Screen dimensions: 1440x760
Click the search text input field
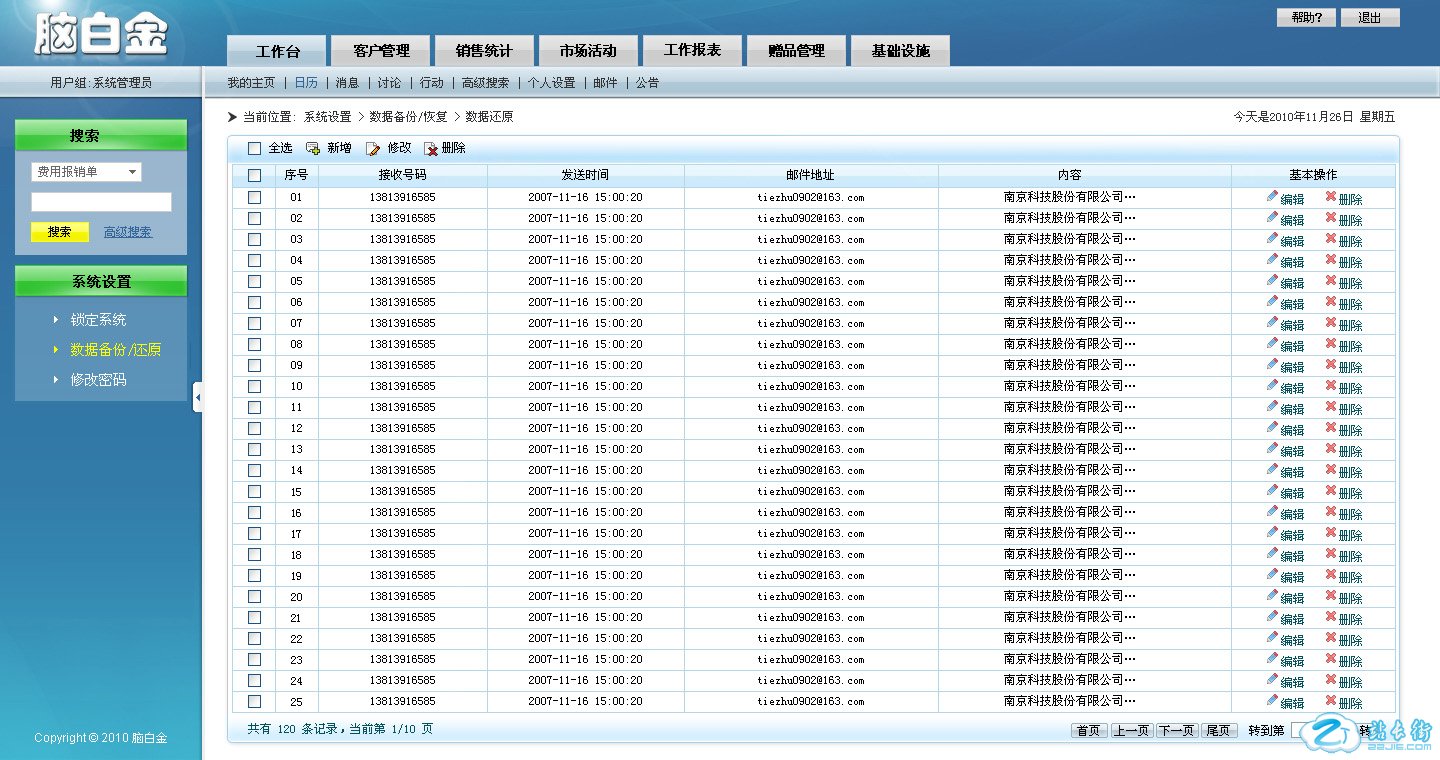click(x=101, y=202)
